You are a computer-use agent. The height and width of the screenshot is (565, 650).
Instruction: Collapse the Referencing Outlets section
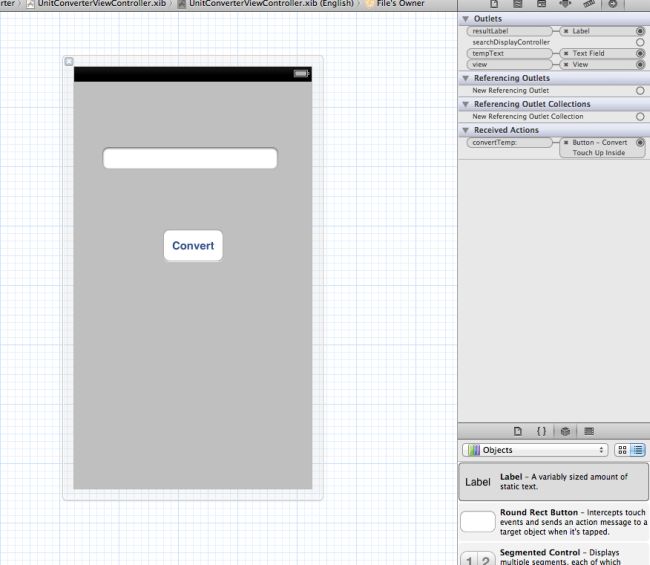[466, 78]
